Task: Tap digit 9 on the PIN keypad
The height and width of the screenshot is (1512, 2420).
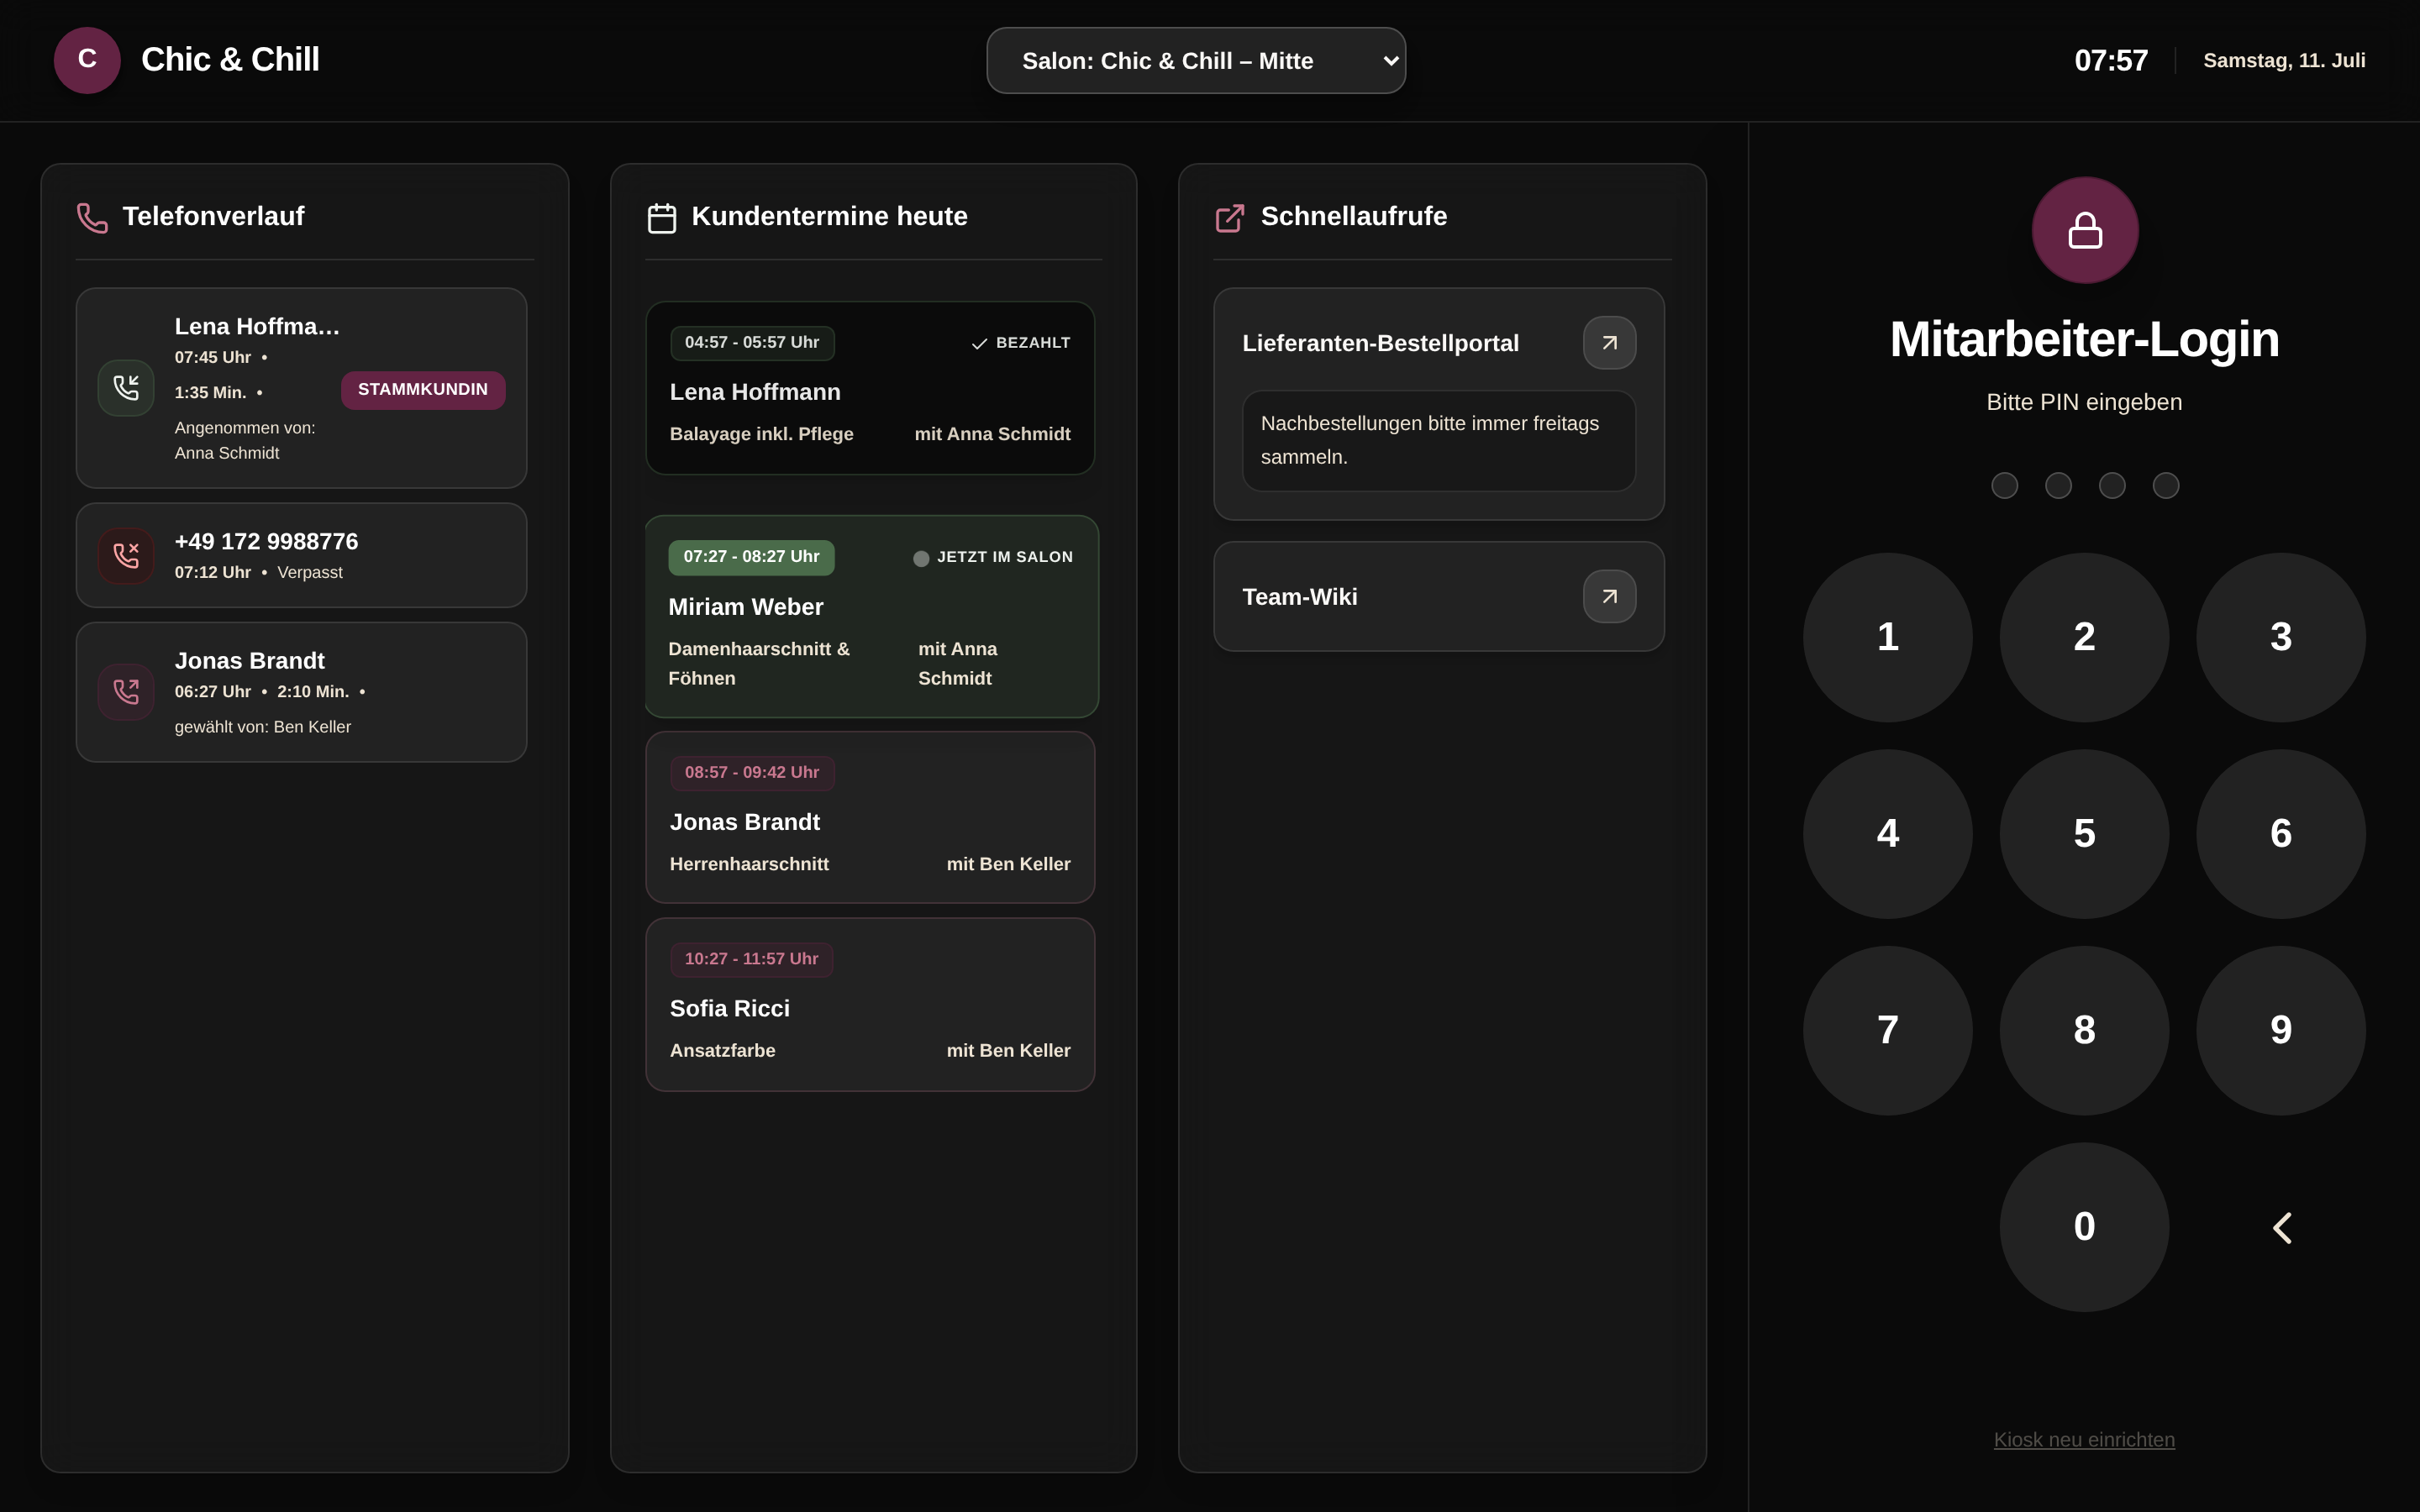Action: (2280, 1030)
